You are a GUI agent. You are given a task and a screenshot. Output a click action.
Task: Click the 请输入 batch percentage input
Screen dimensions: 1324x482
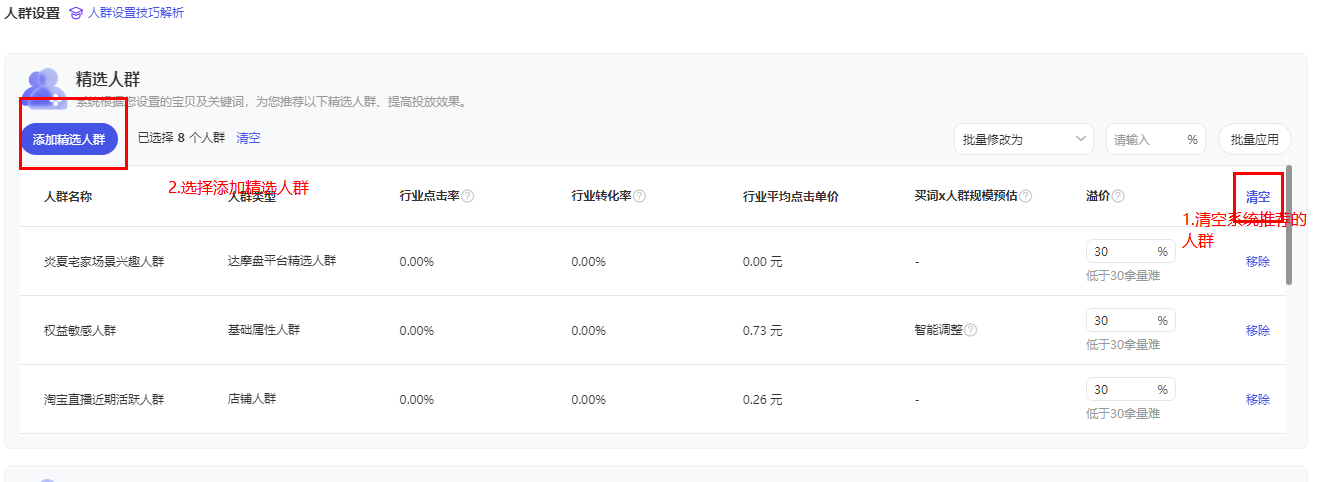[x=1148, y=140]
